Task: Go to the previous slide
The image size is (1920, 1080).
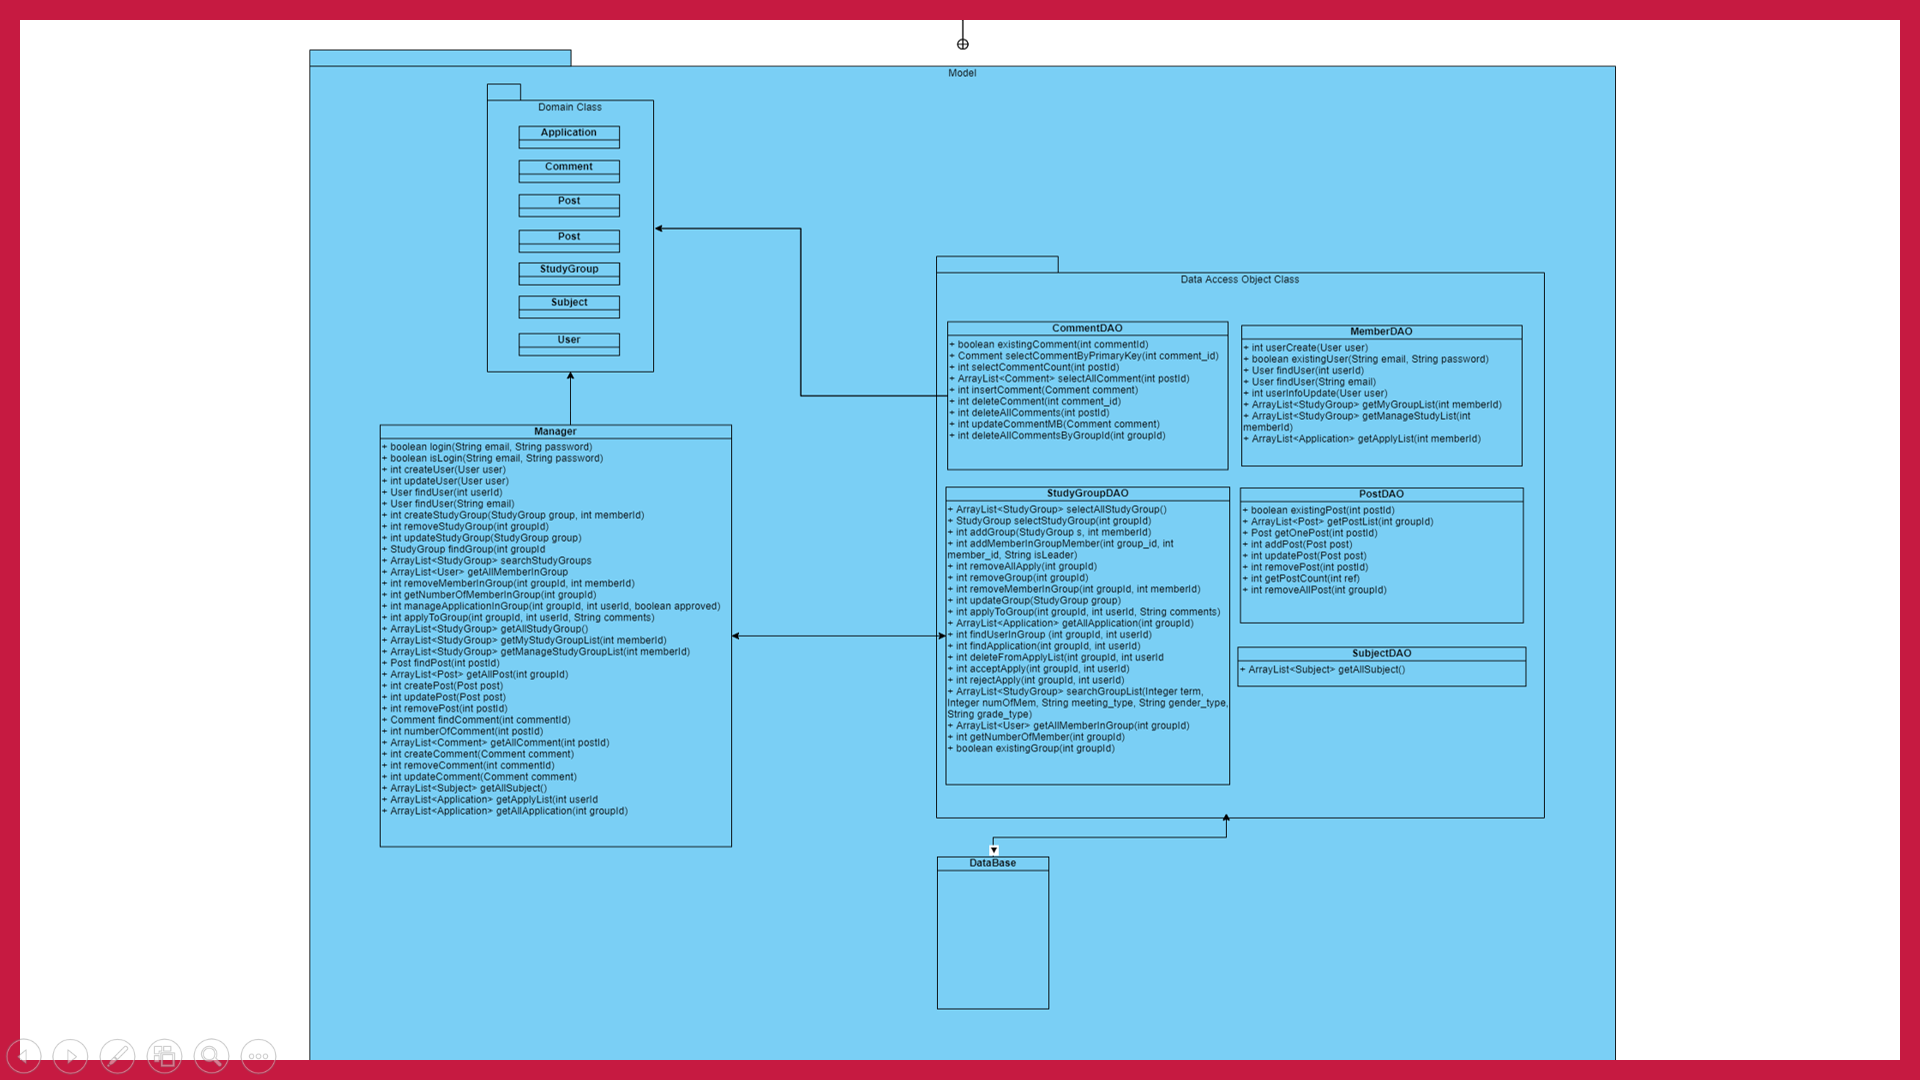Action: tap(24, 1056)
